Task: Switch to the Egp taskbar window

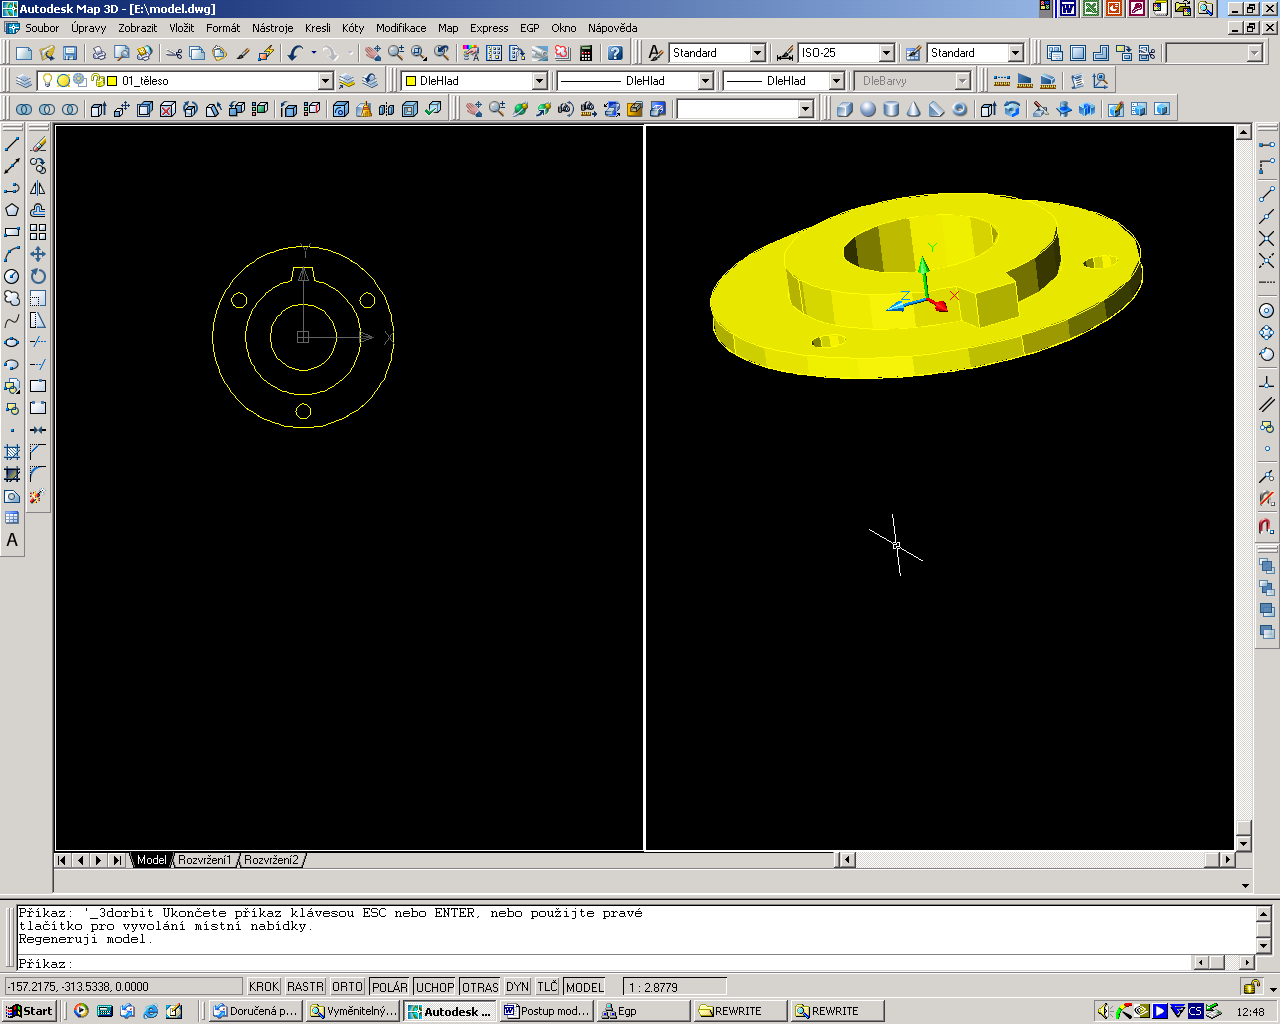Action: 643,1011
